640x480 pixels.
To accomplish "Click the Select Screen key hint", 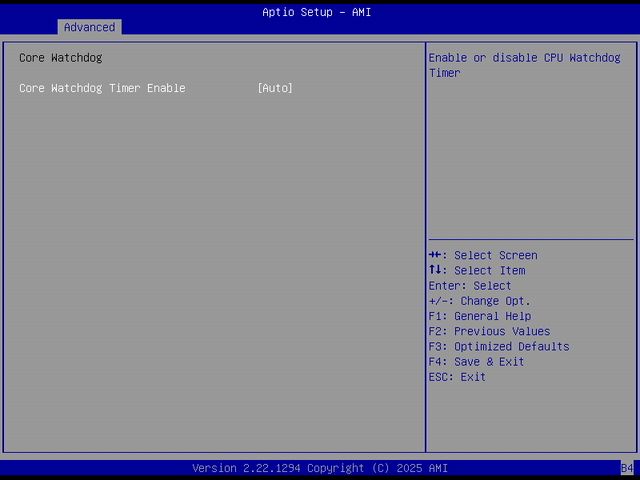I will pos(483,256).
